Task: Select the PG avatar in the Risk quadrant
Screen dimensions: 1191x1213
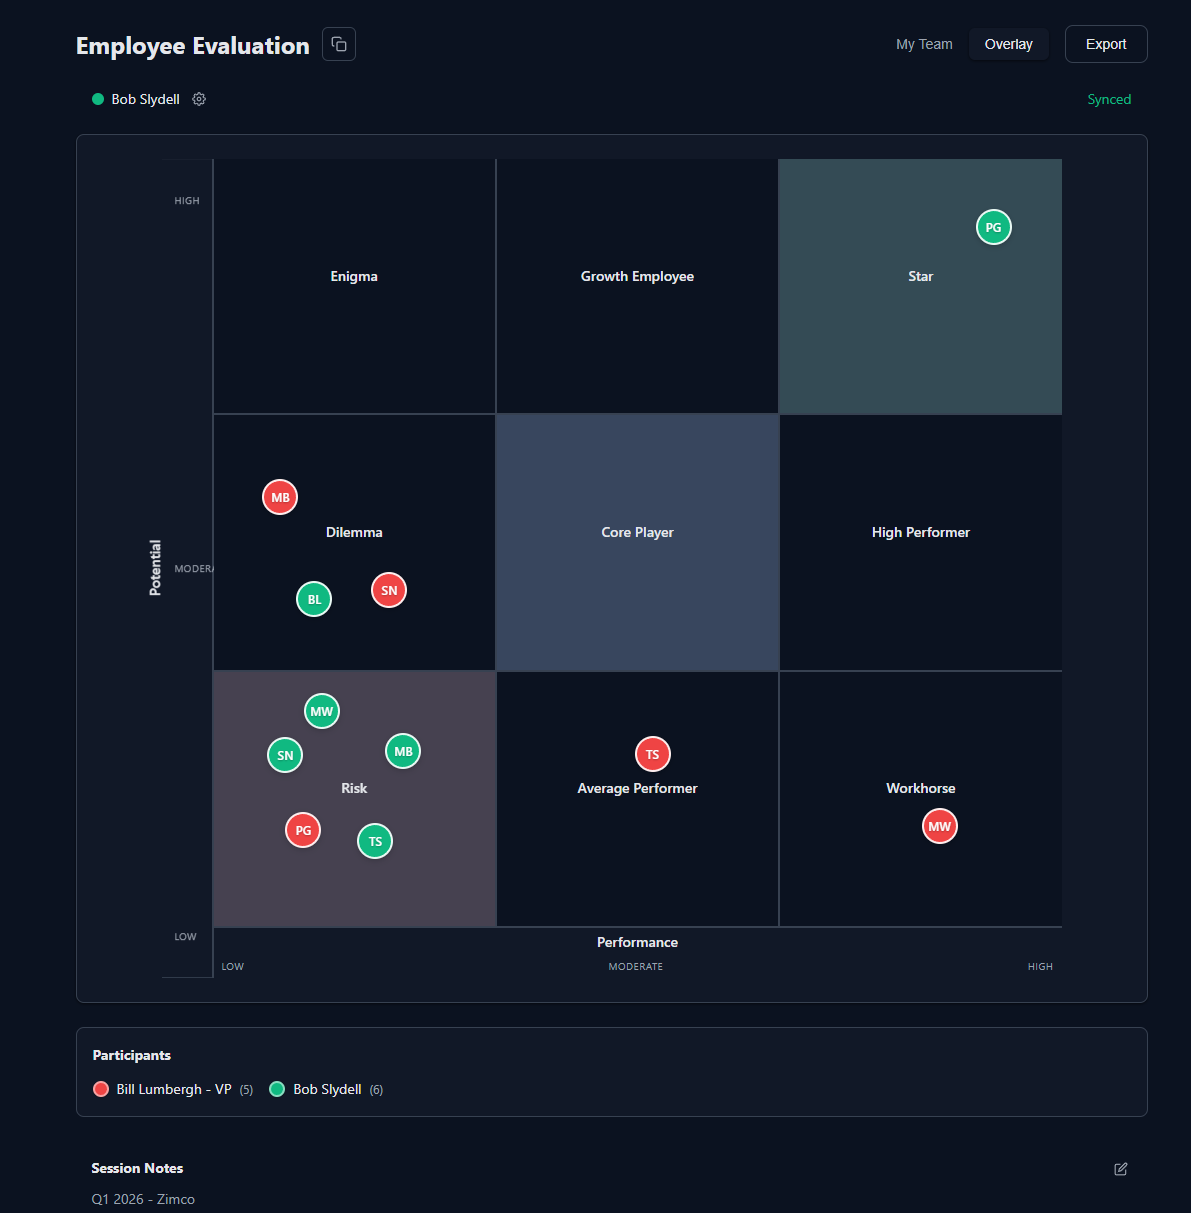Action: click(x=302, y=830)
